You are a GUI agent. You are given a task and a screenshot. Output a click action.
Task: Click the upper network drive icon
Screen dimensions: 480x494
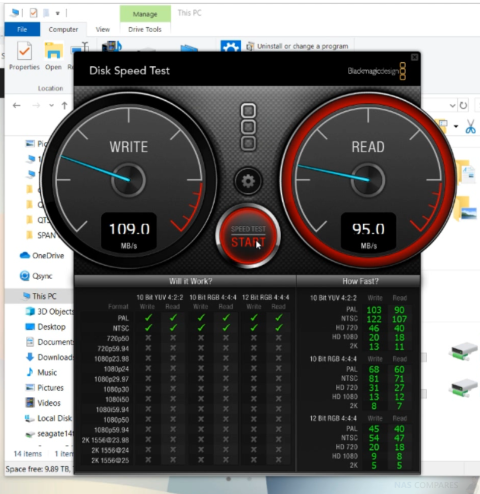click(x=464, y=352)
